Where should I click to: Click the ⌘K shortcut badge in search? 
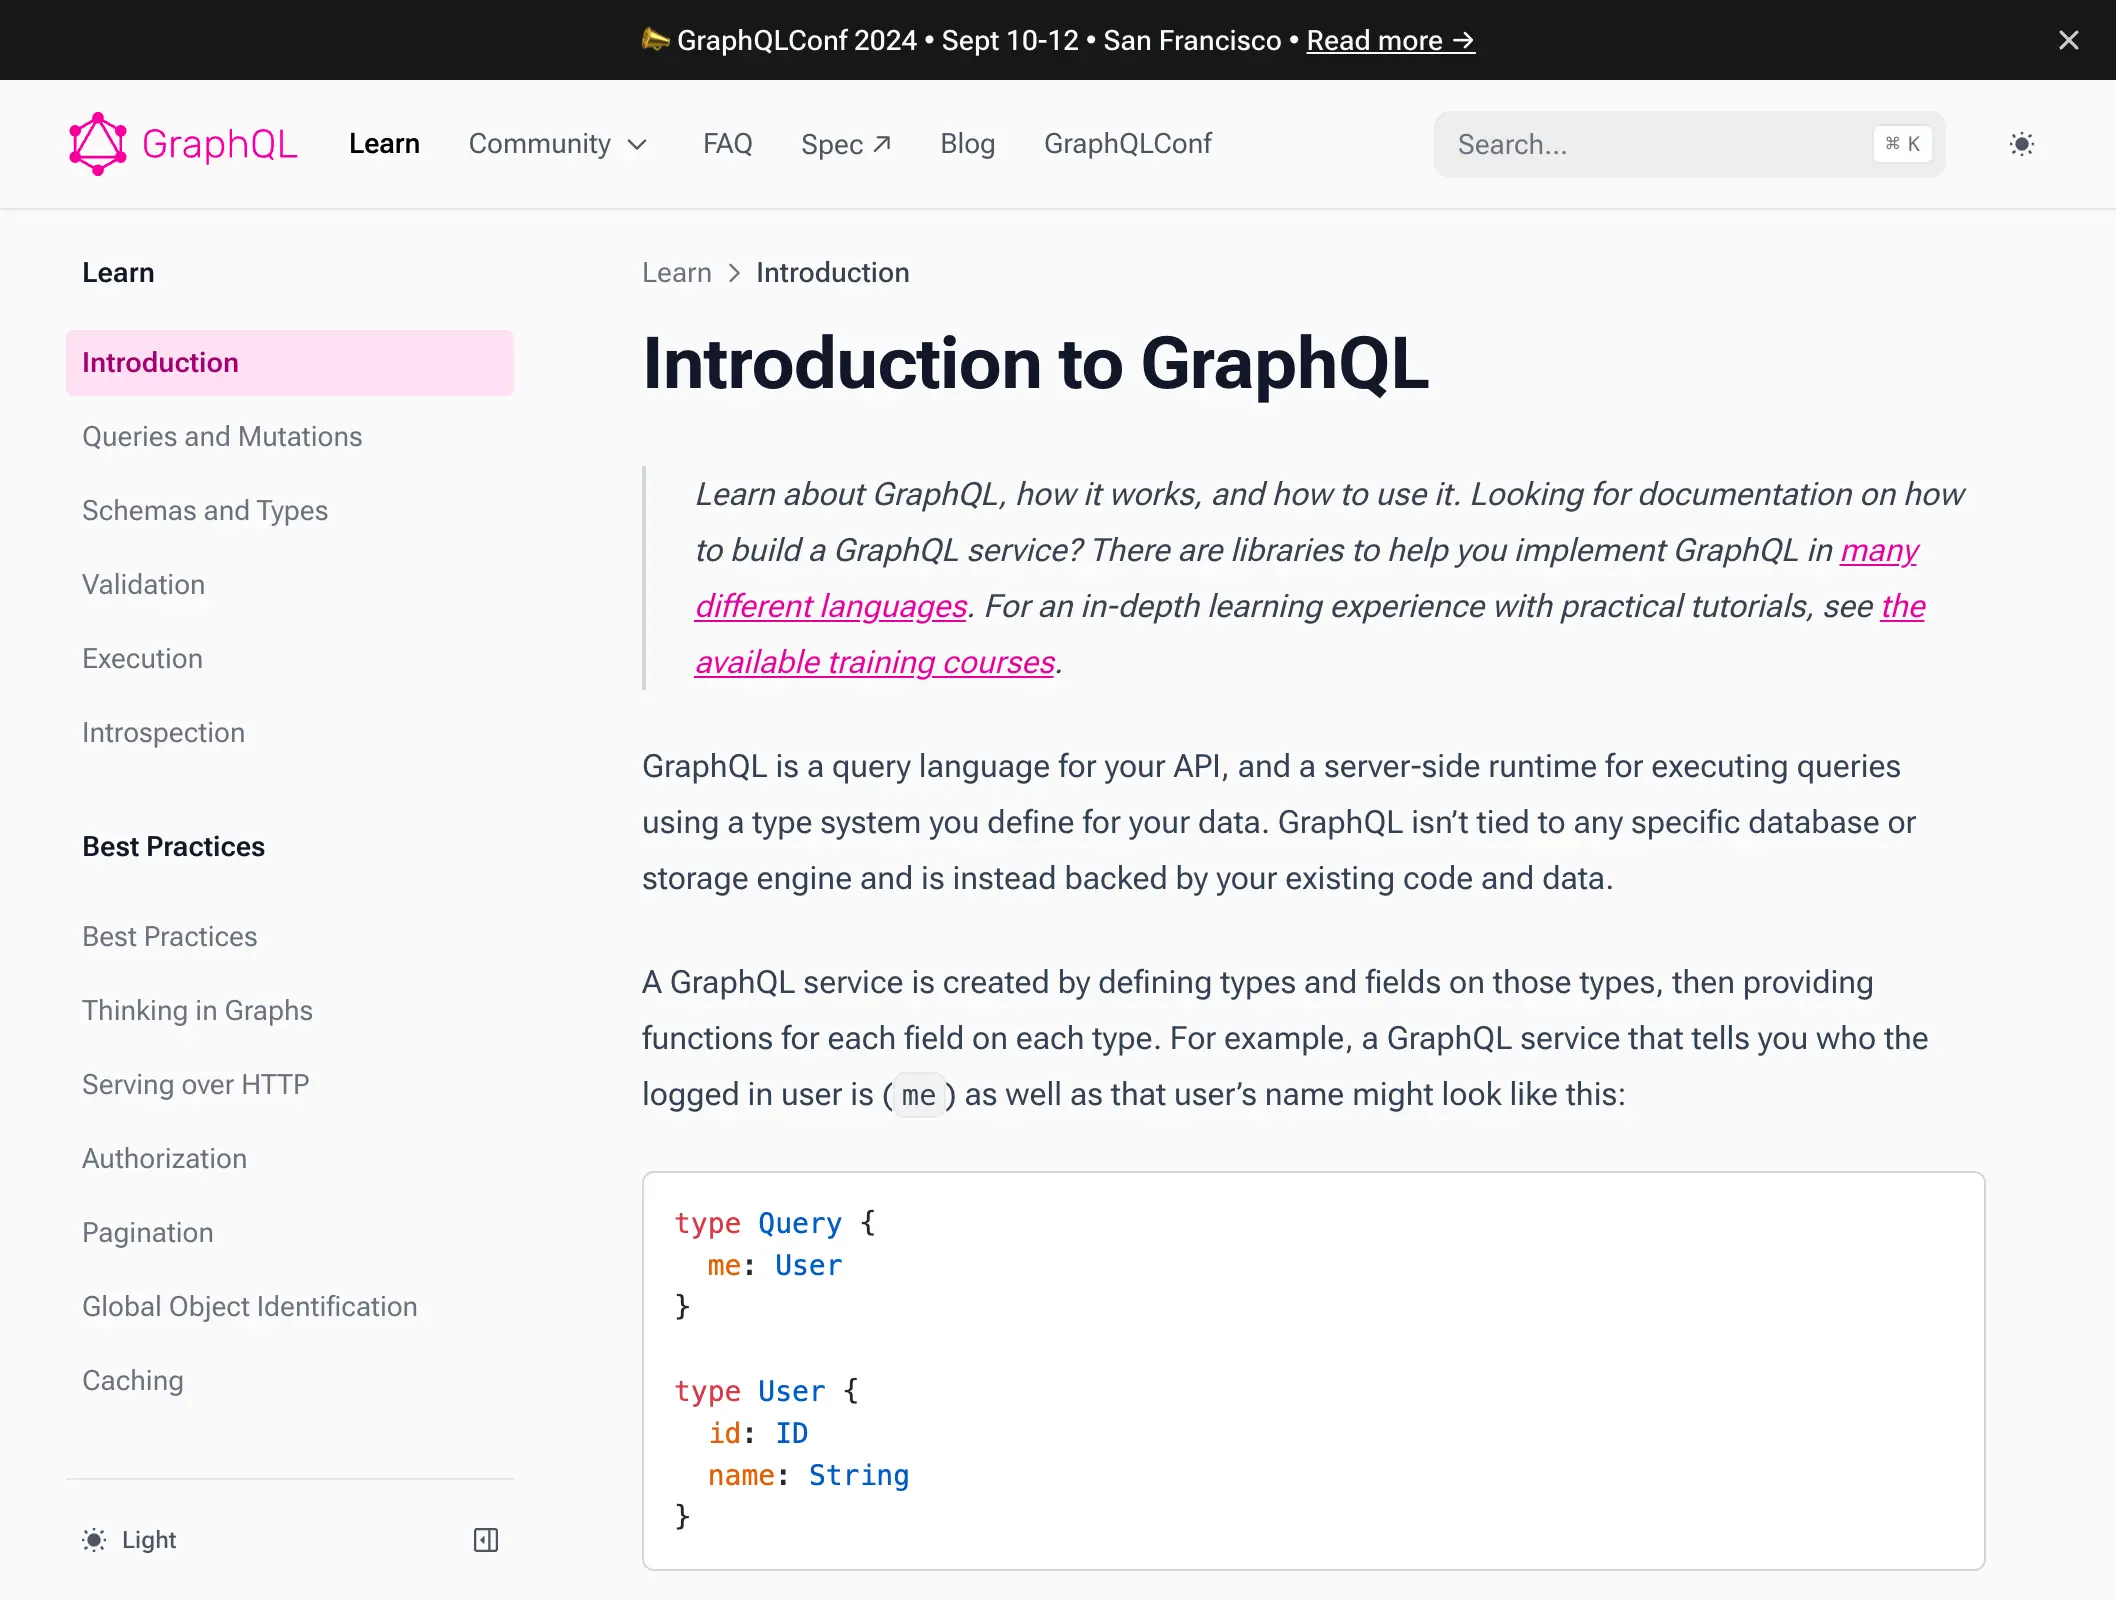coord(1902,143)
